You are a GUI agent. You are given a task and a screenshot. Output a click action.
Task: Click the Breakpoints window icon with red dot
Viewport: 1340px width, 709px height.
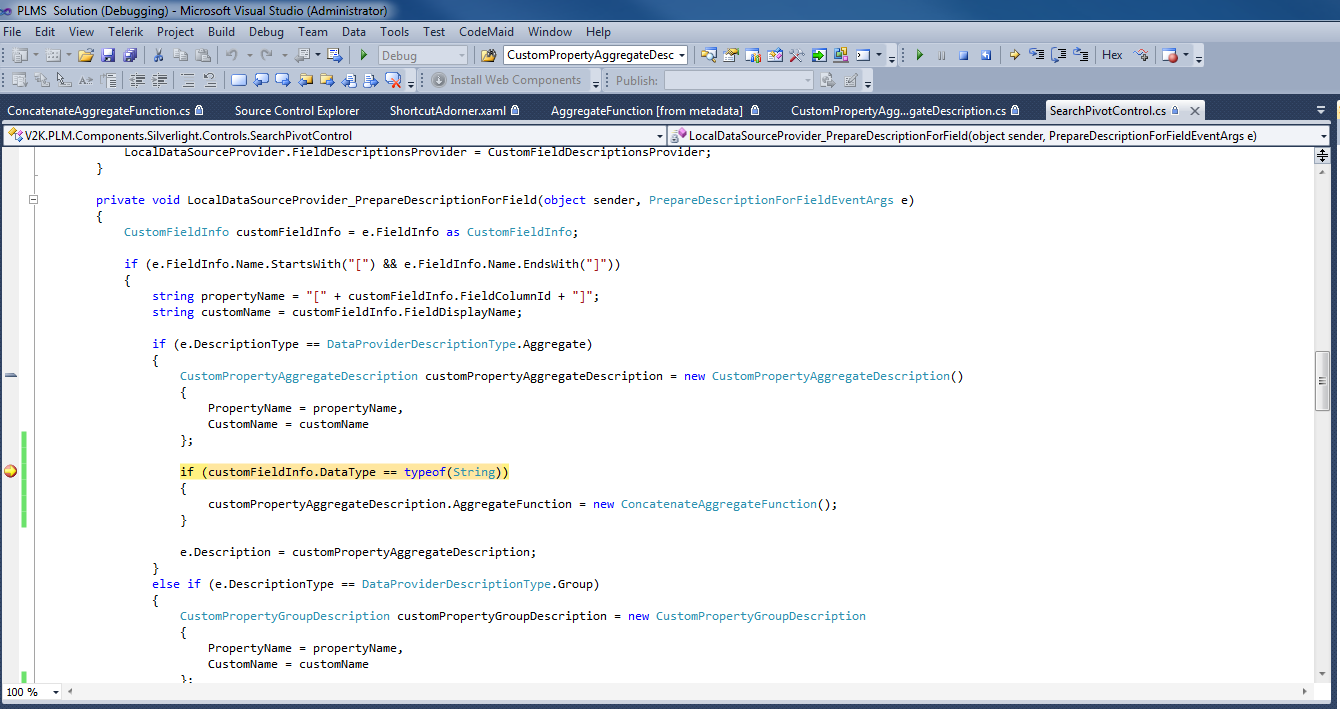click(x=1170, y=55)
